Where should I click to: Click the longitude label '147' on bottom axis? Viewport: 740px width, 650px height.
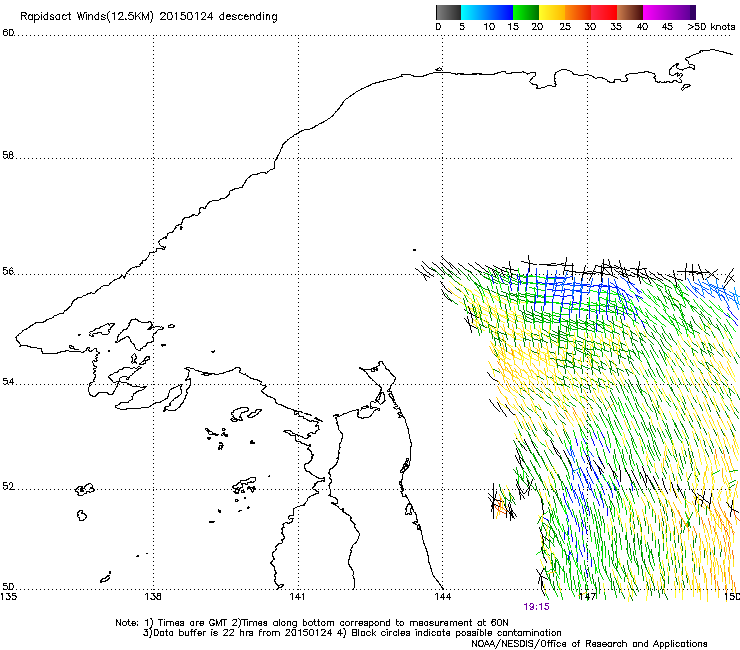[588, 597]
